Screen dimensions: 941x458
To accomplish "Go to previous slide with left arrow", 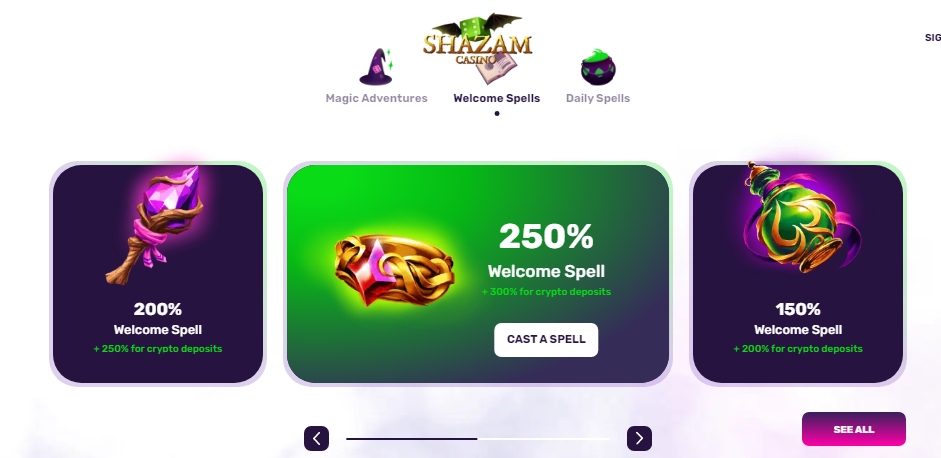I will [x=316, y=439].
